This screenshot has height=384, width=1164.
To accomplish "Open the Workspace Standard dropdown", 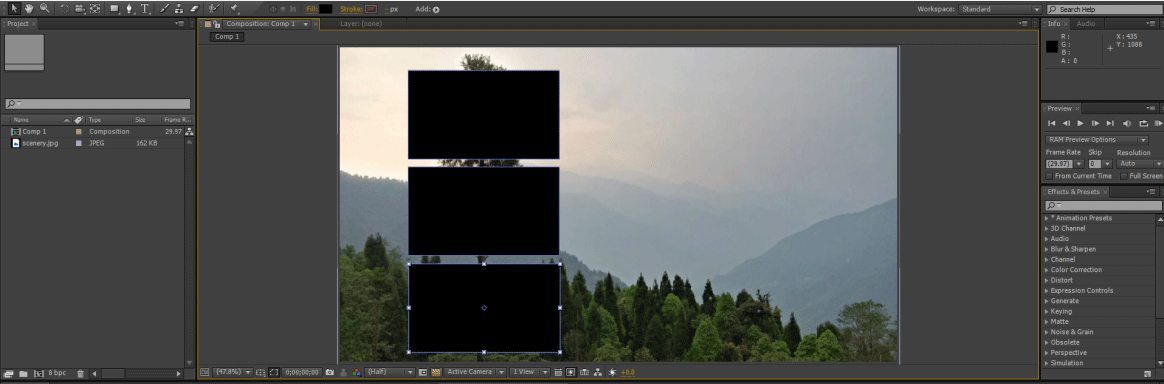I will 1000,10.
